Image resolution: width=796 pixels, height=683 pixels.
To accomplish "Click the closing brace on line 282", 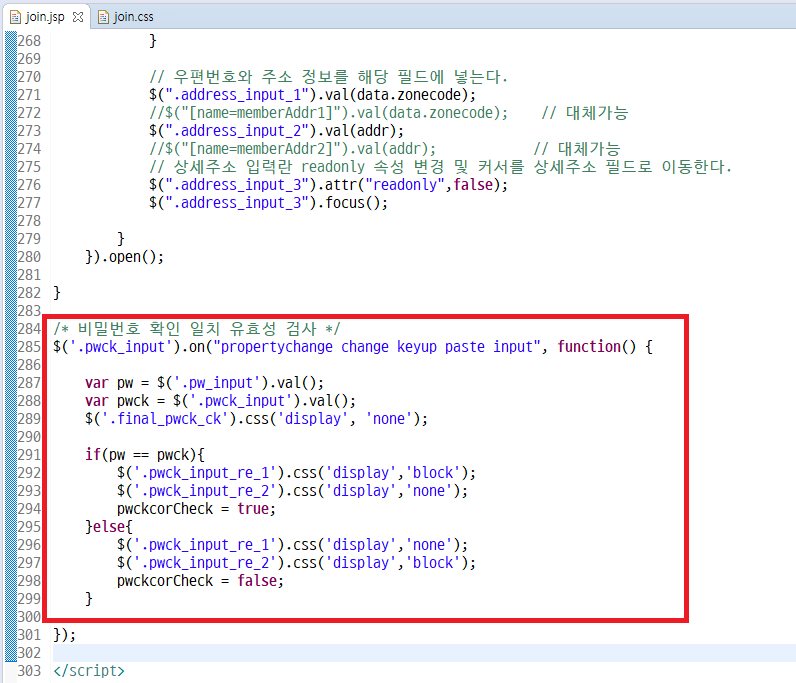I will [57, 293].
